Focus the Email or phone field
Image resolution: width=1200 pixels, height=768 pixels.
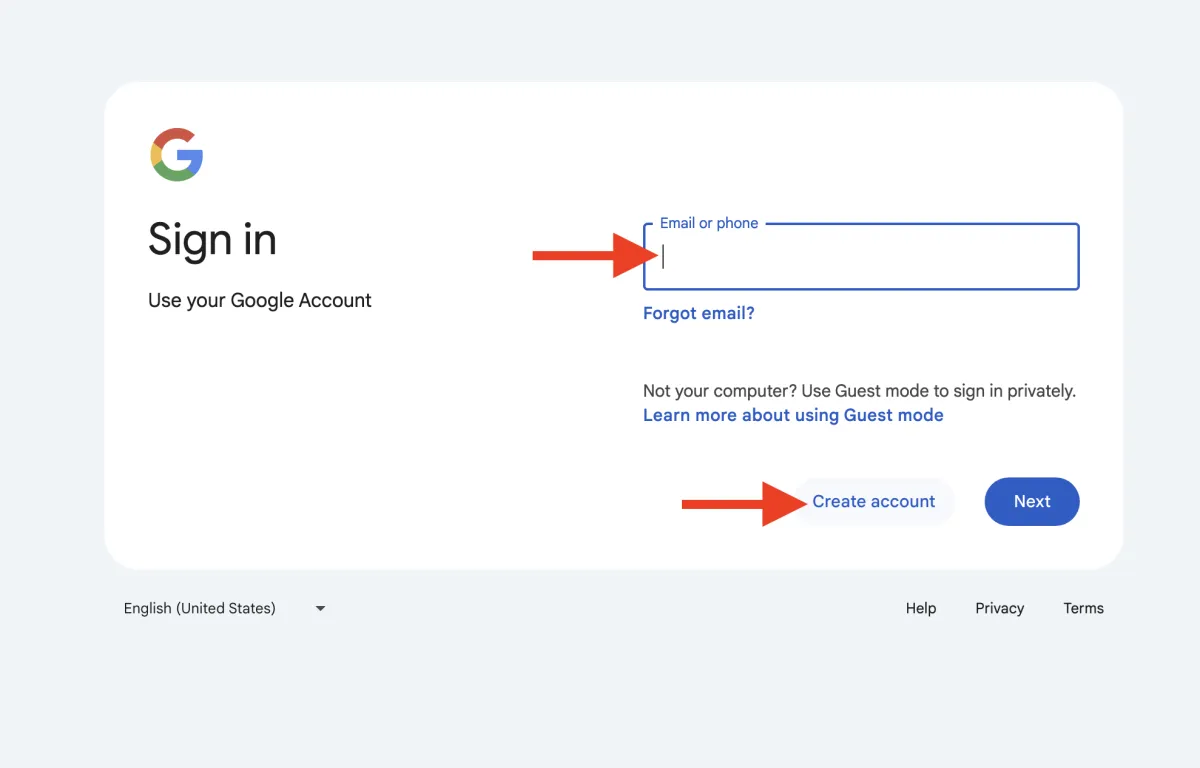coord(861,257)
